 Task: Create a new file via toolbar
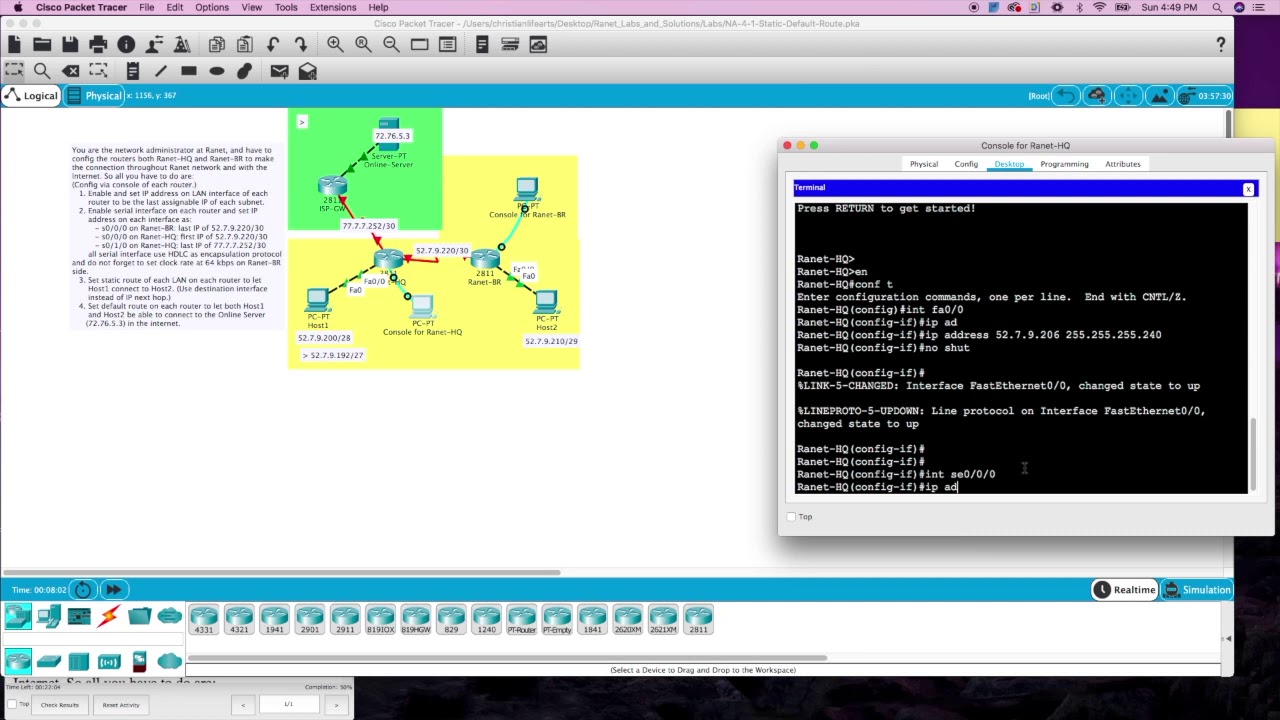pyautogui.click(x=14, y=44)
